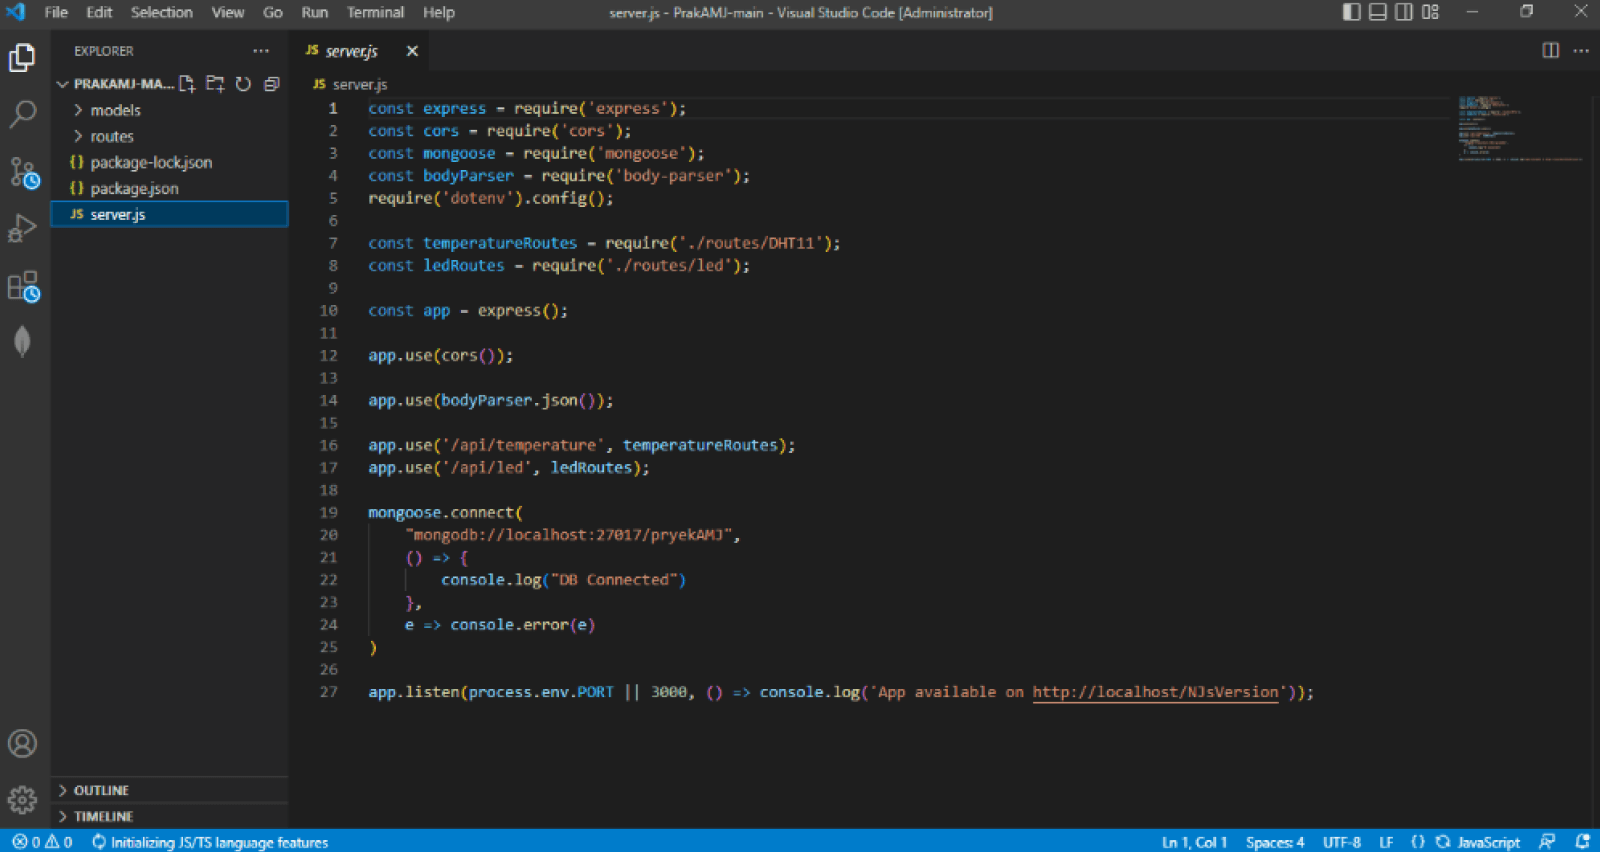Open the Run menu
Screen dimensions: 1600x852
click(x=315, y=12)
